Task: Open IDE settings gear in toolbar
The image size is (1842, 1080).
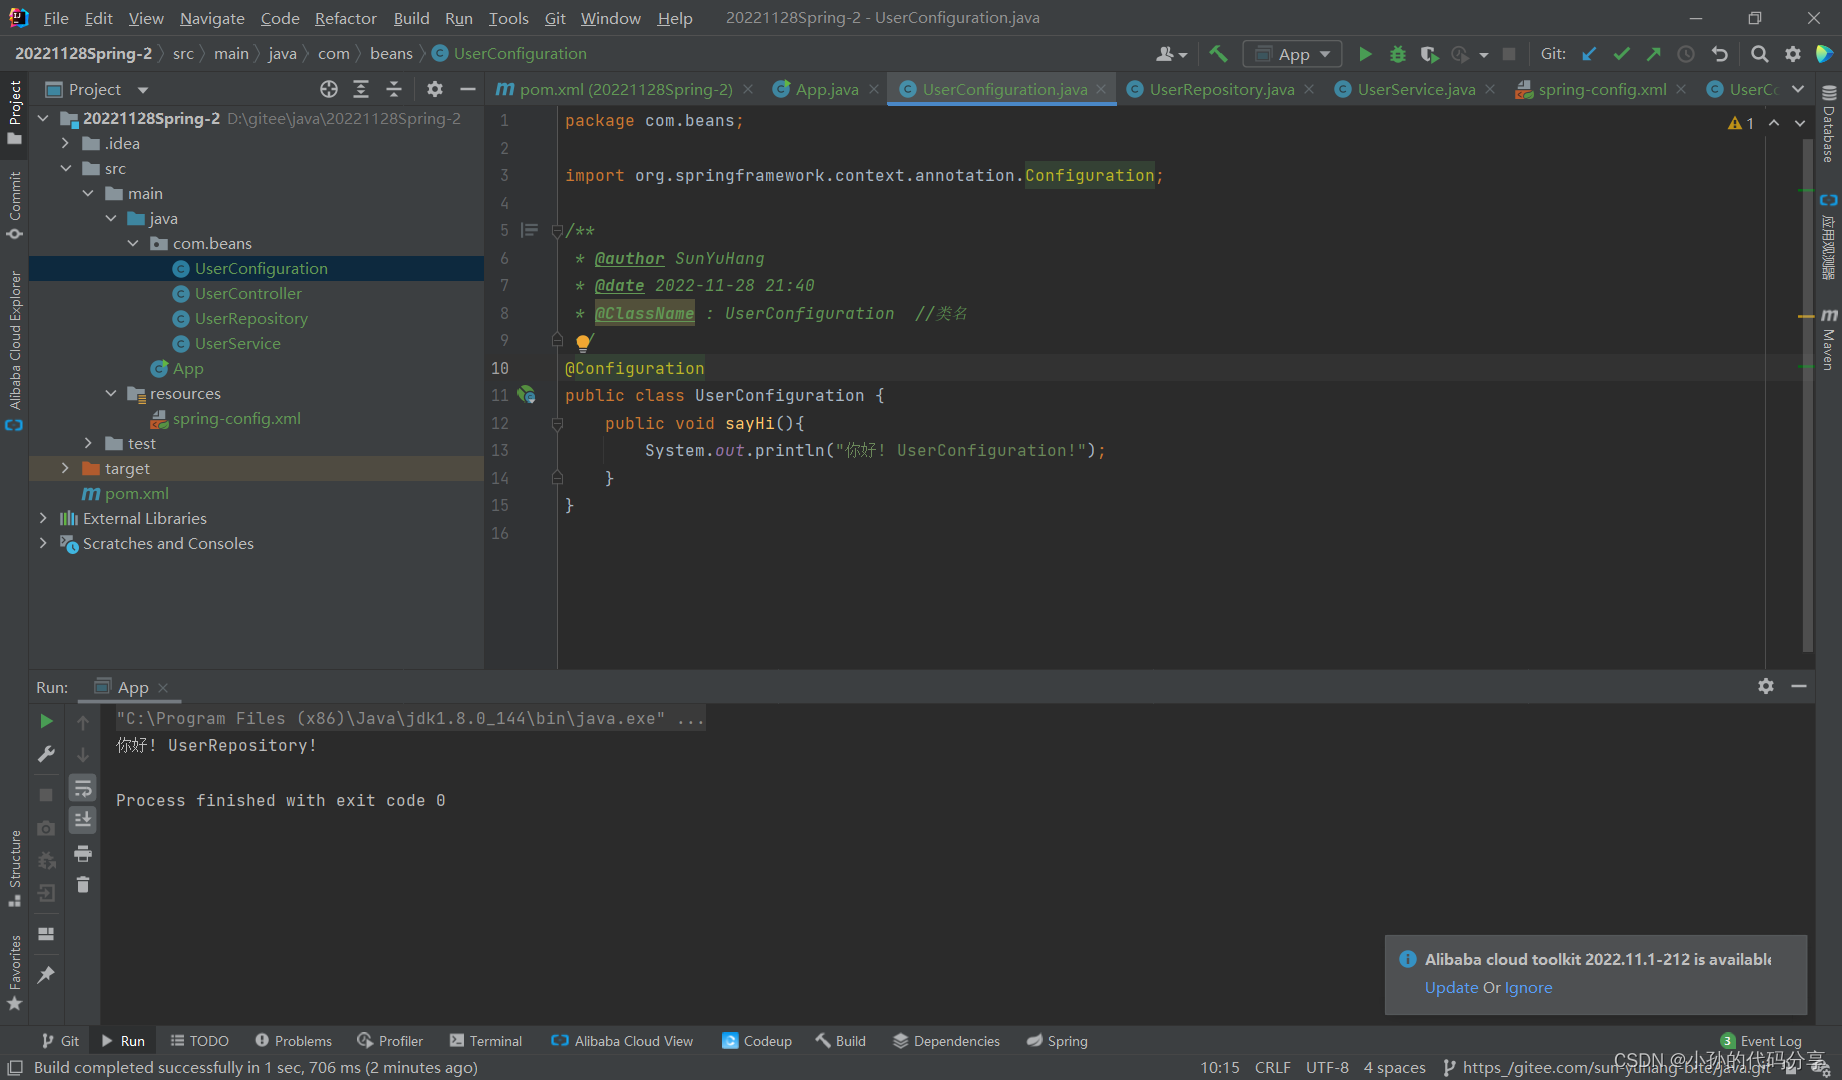Action: (1793, 54)
